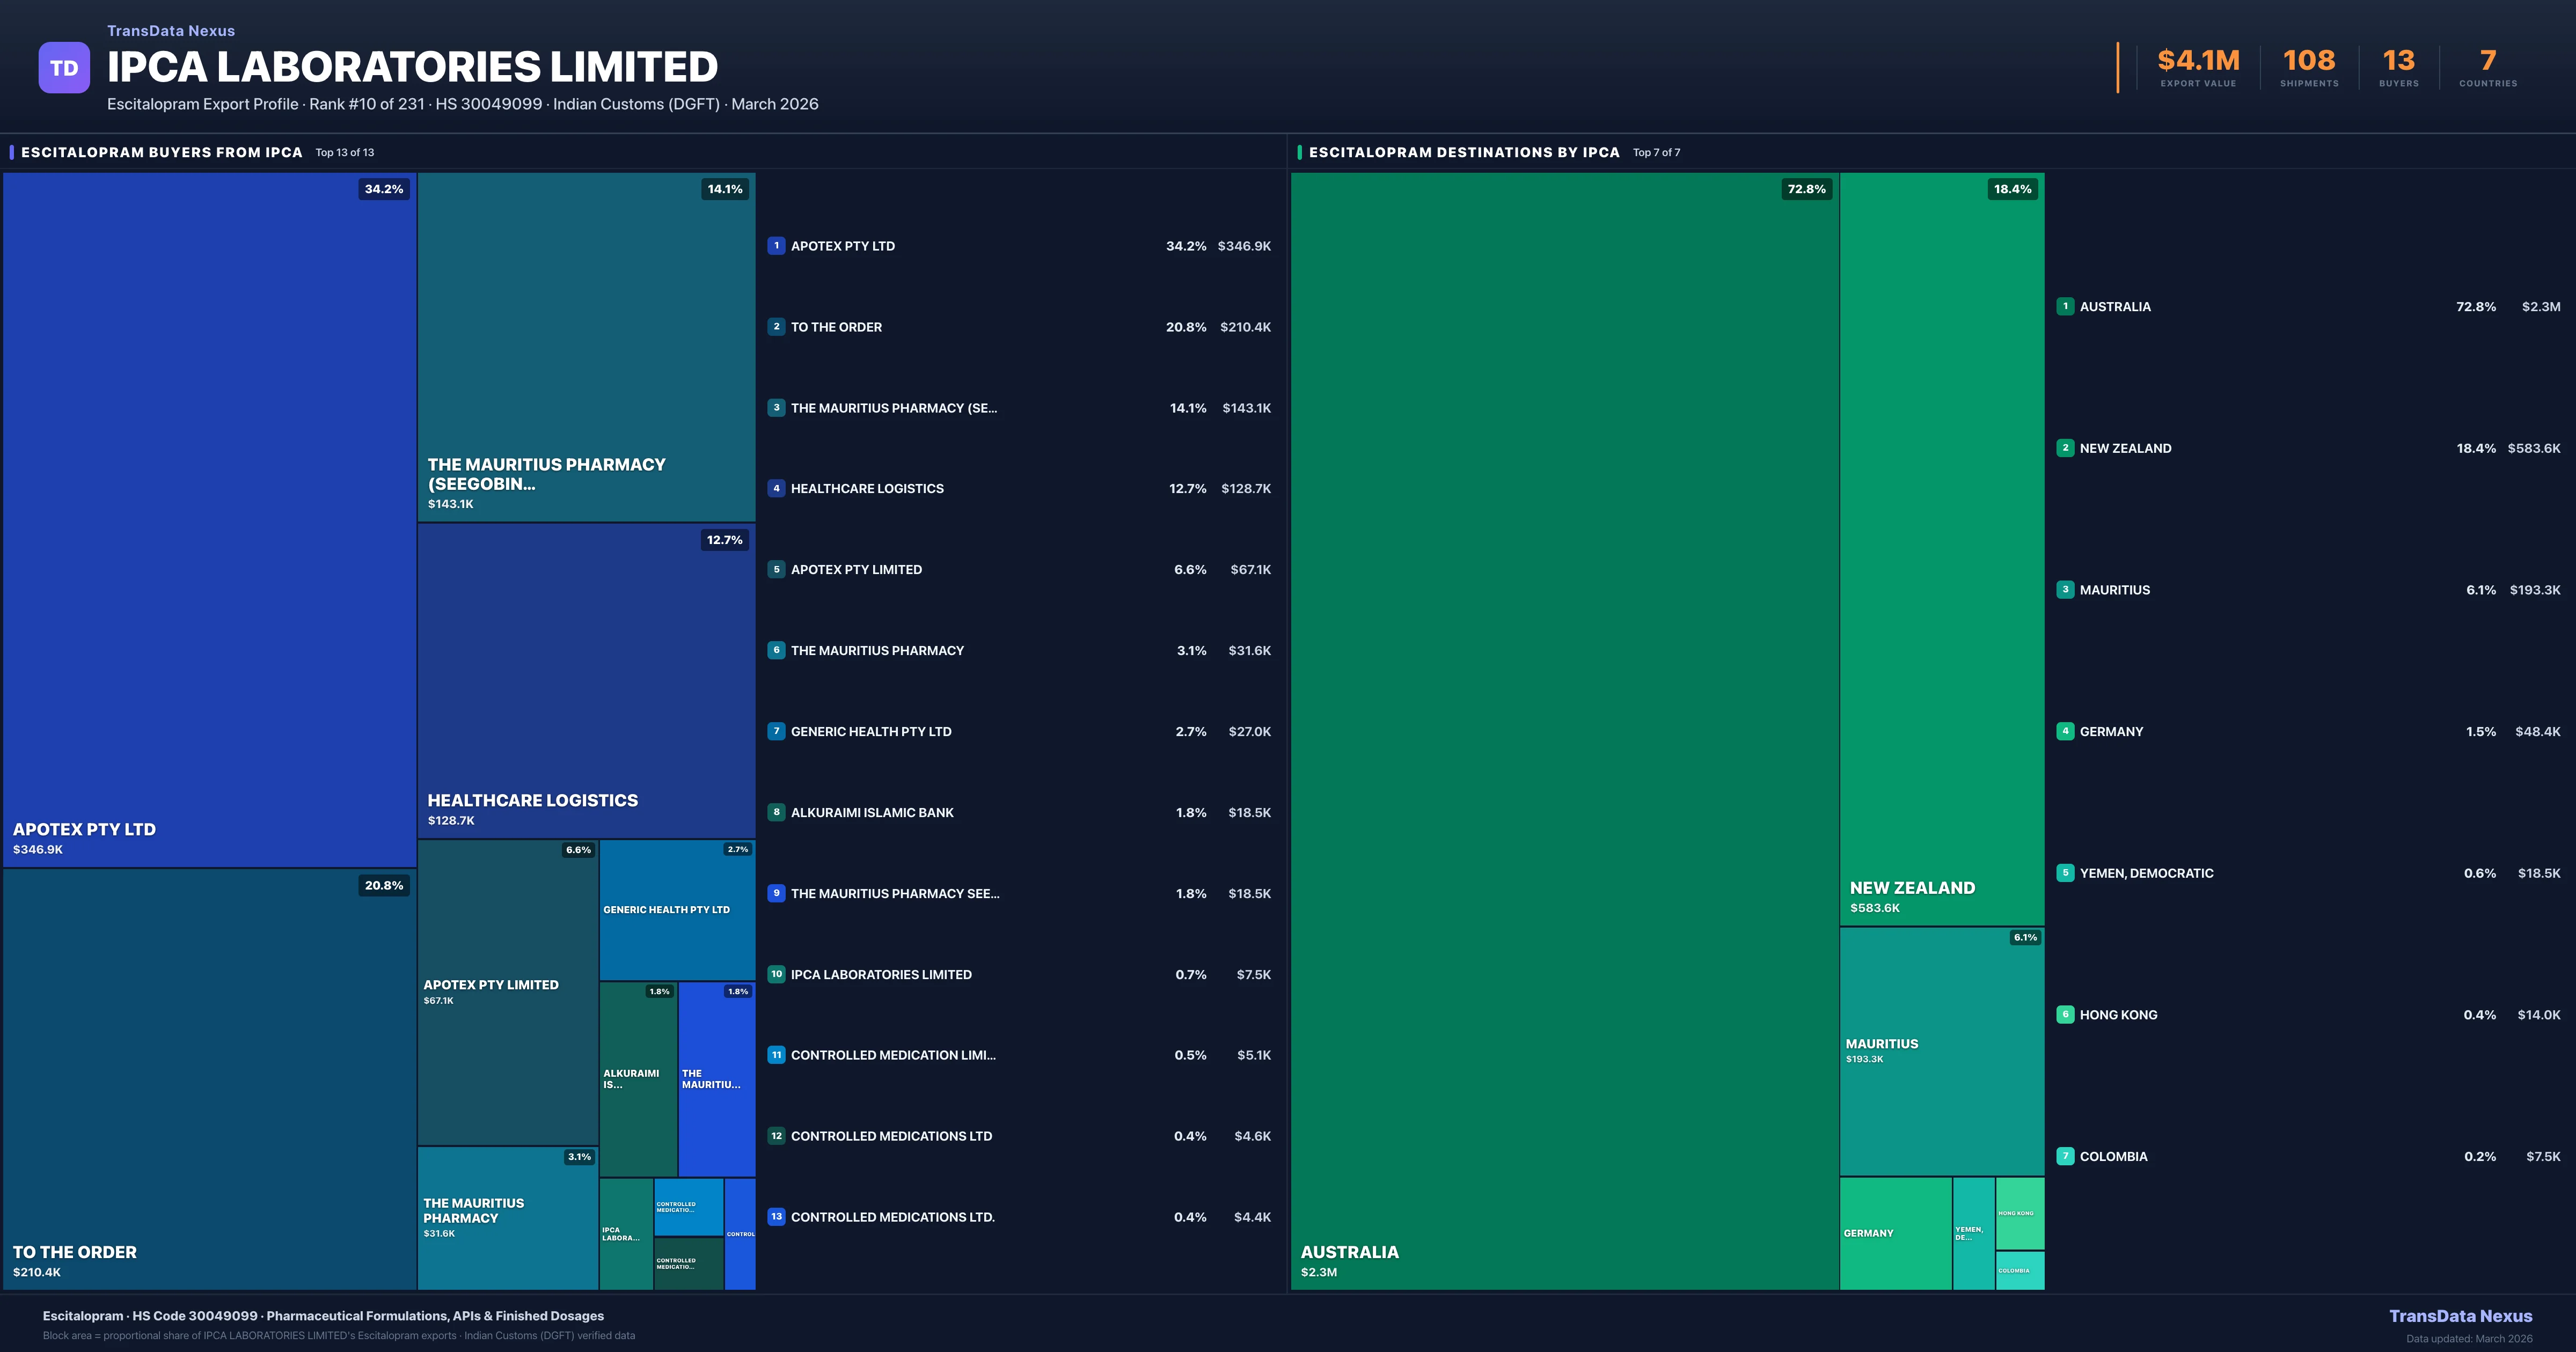Image resolution: width=2576 pixels, height=1352 pixels.
Task: Click rank badge 1 beside APOTEX PTY LTD
Action: (776, 246)
